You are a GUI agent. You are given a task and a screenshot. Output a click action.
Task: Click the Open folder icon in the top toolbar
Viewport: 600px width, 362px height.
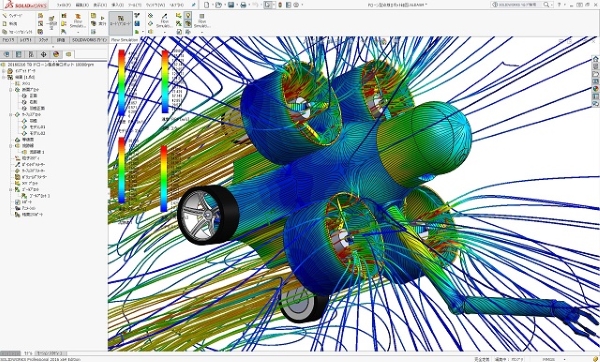[218, 5]
